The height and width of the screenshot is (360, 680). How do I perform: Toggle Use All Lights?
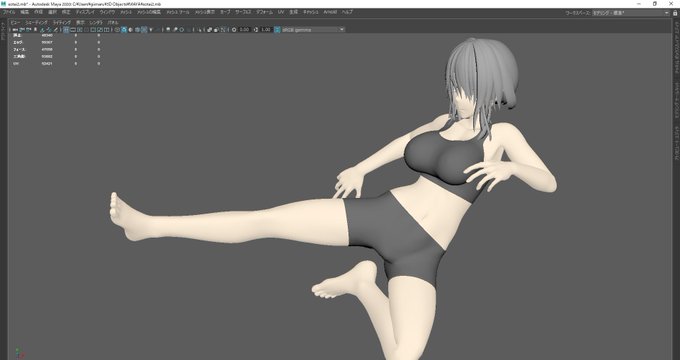[x=151, y=29]
